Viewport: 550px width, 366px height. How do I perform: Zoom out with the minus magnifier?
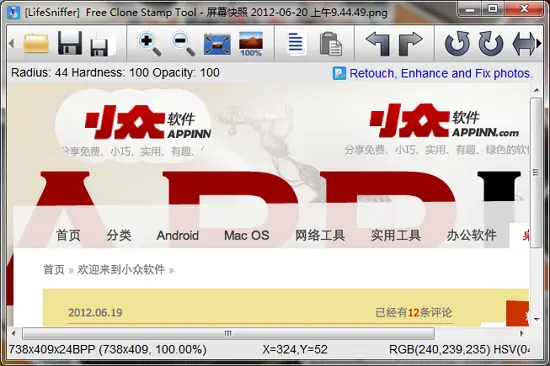pyautogui.click(x=183, y=44)
